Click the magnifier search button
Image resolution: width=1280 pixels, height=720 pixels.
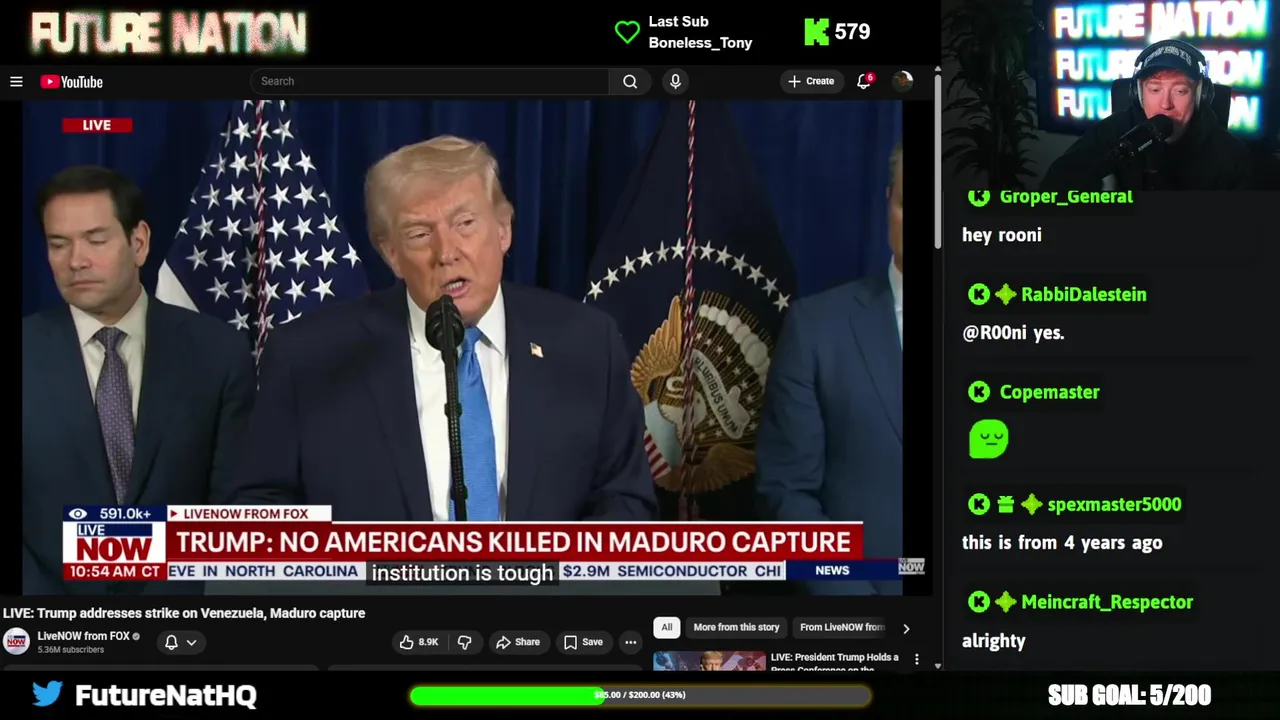[x=630, y=81]
